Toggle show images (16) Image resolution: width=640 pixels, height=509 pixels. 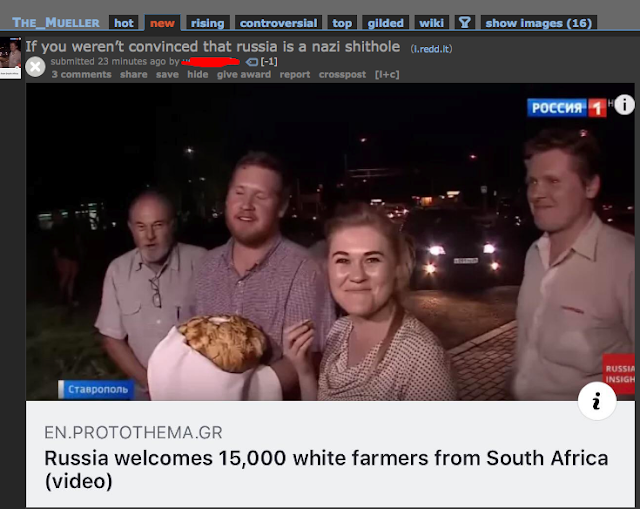pyautogui.click(x=539, y=23)
